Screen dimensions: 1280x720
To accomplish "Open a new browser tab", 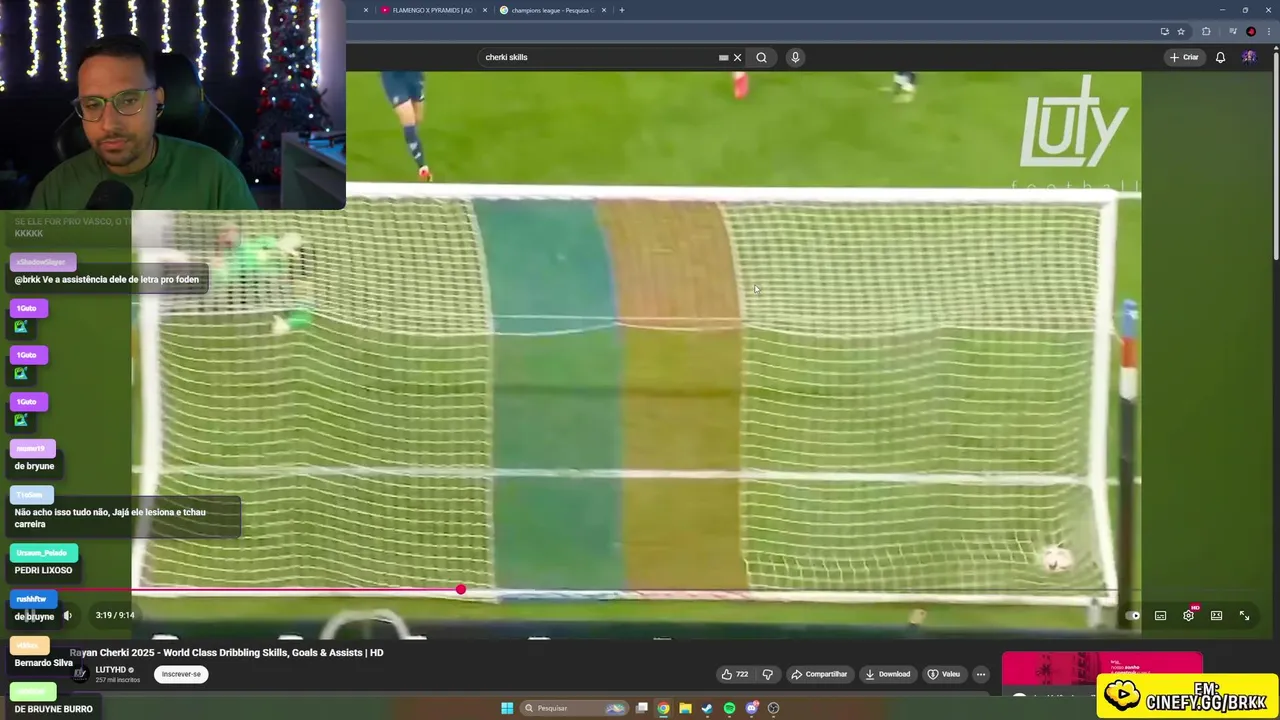I will click(x=622, y=10).
